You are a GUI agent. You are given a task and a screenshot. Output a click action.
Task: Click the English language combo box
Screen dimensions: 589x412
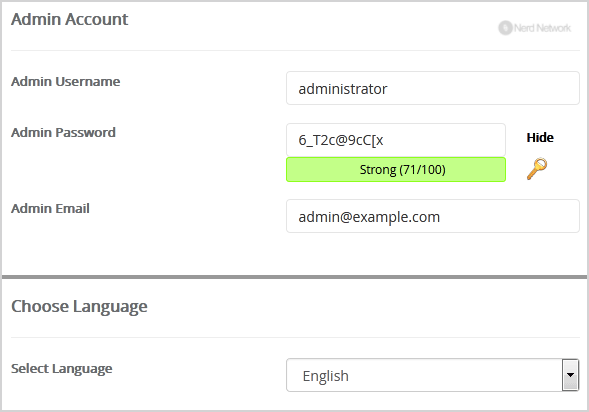[432, 375]
